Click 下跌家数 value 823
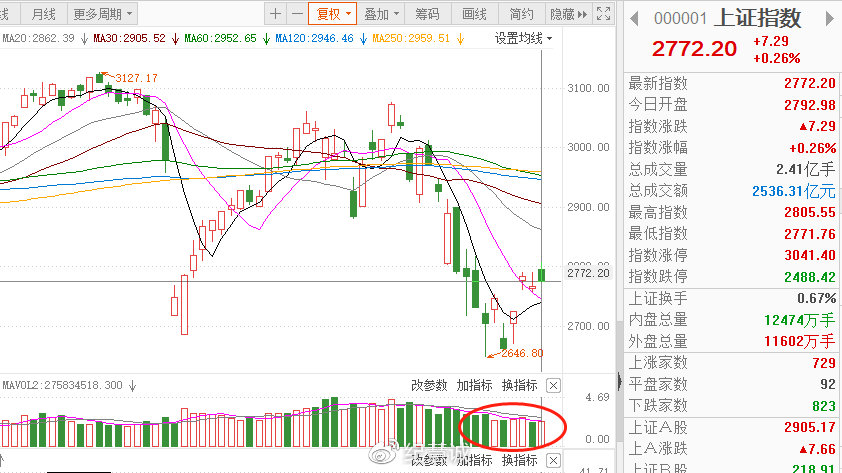Screen dimensions: 842x473 pyautogui.click(x=824, y=406)
